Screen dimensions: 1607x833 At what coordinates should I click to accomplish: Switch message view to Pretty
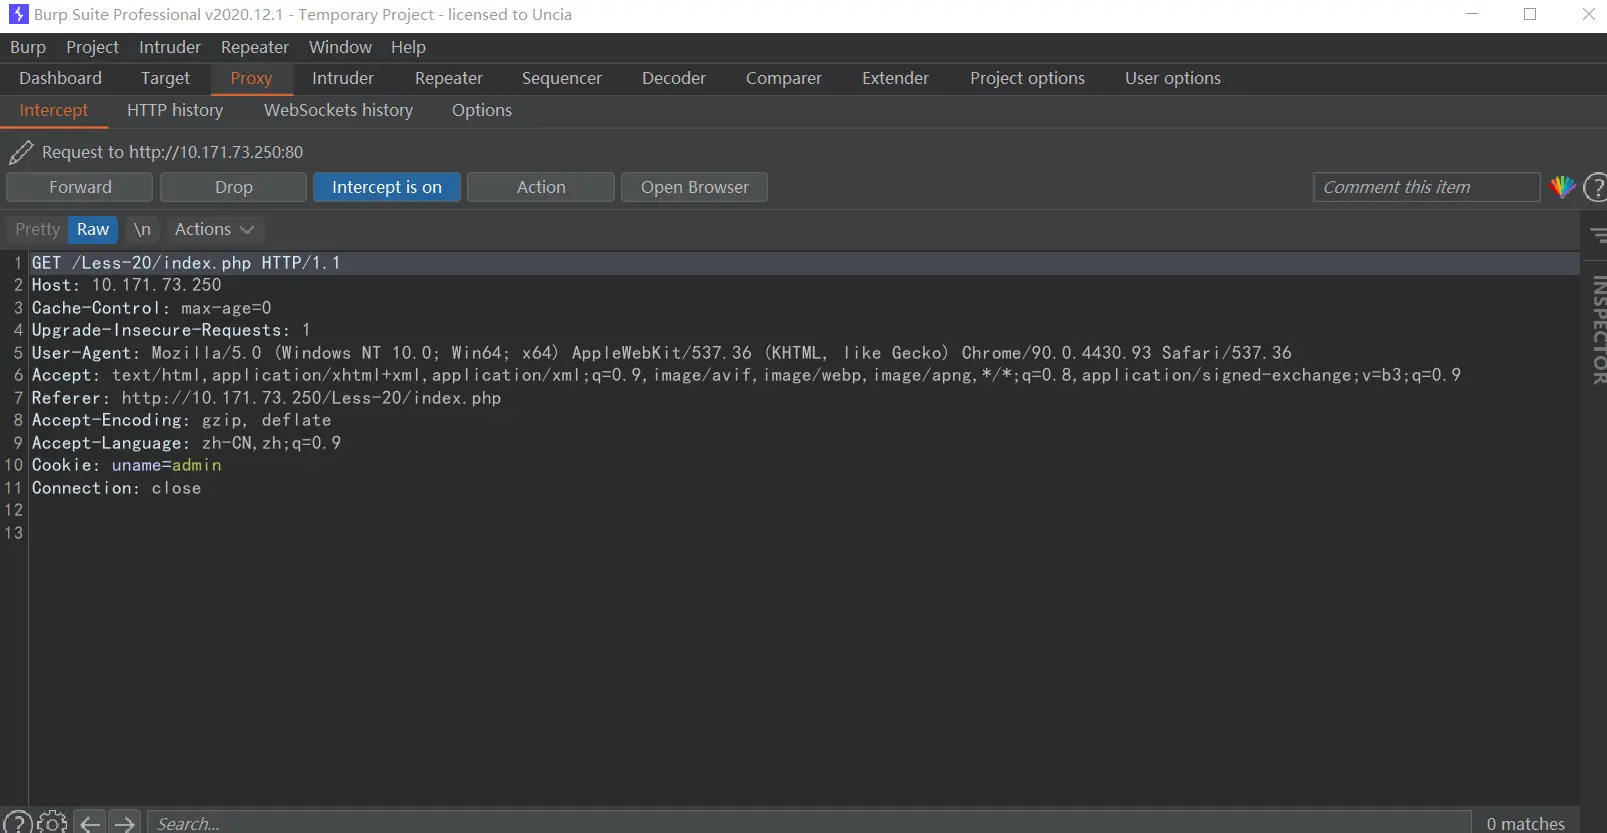37,229
